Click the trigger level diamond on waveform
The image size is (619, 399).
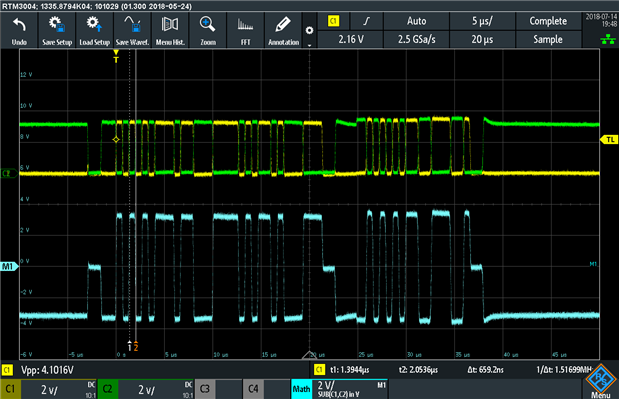point(116,139)
